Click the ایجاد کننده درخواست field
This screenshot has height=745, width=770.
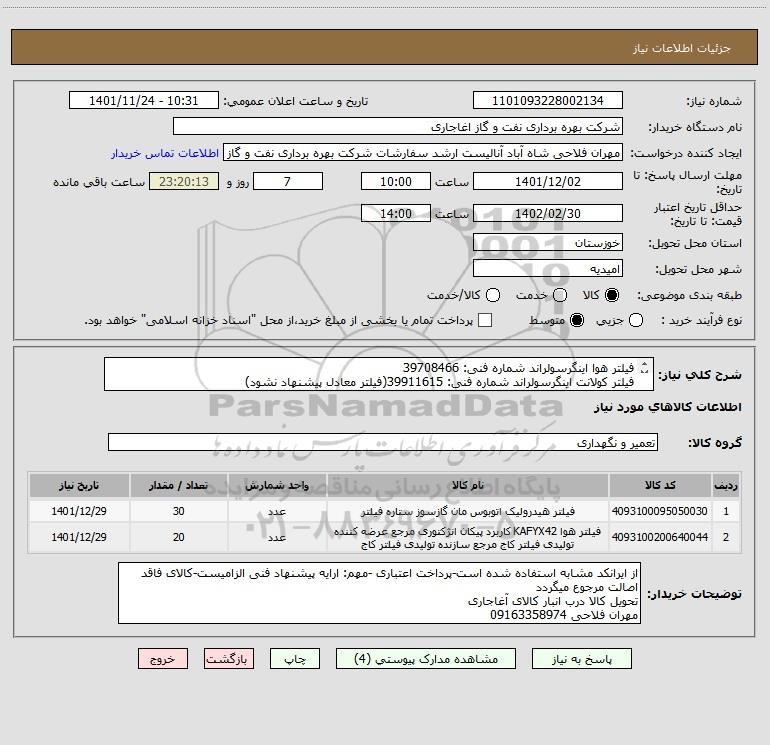pyautogui.click(x=423, y=152)
